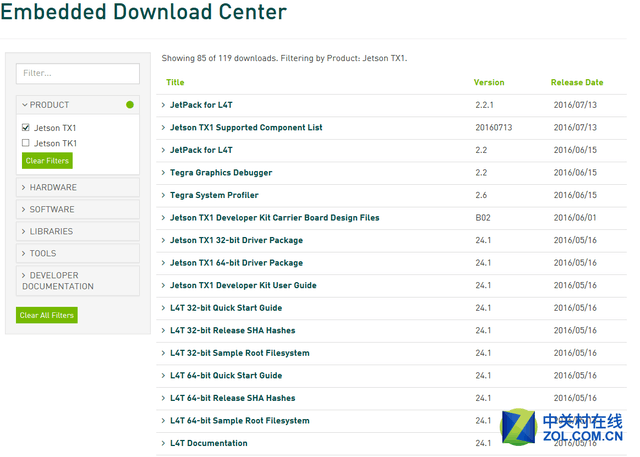
Task: Expand the LIBRARIES filter section
Action: [x=78, y=231]
